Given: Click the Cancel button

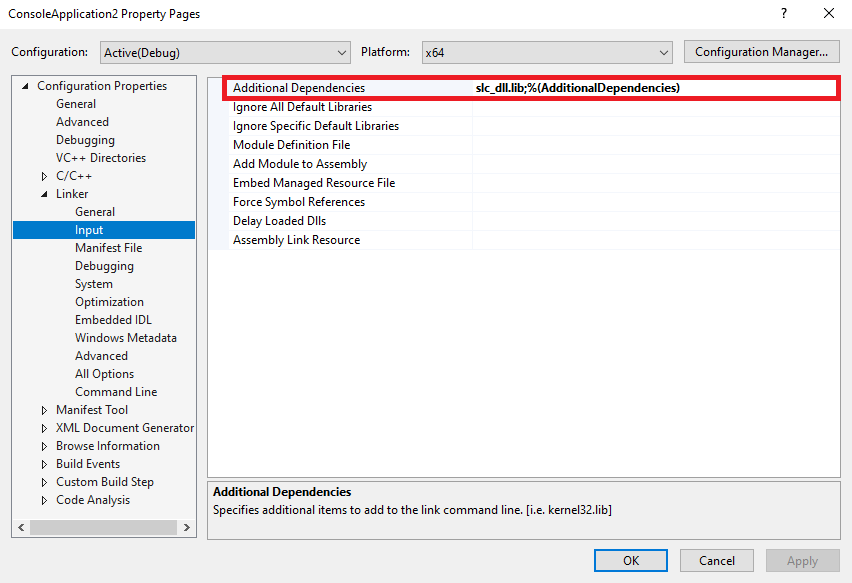Looking at the screenshot, I should [x=716, y=561].
